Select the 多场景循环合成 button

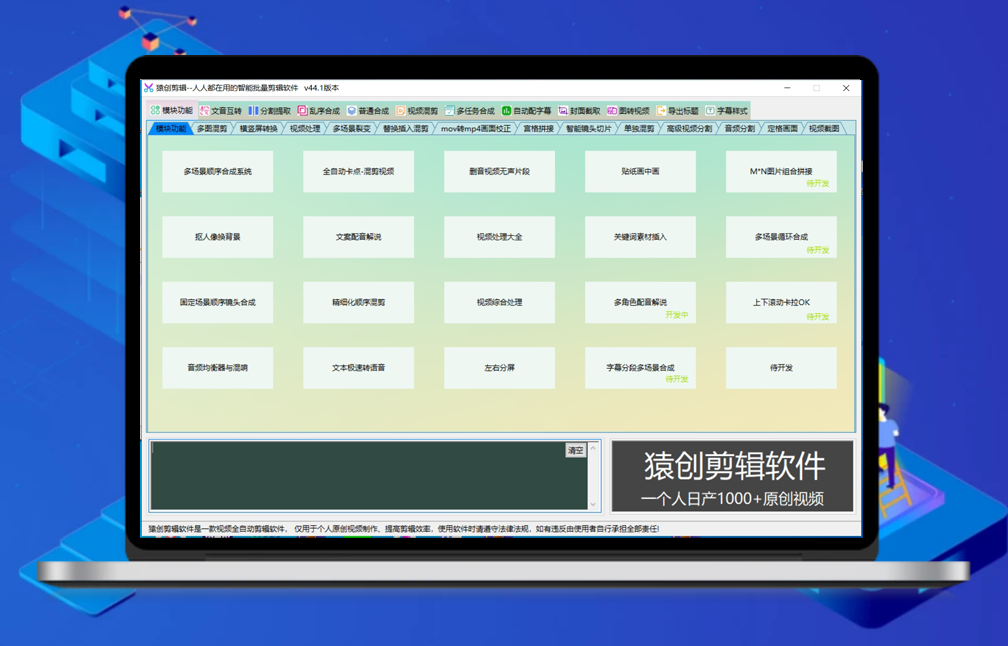781,237
